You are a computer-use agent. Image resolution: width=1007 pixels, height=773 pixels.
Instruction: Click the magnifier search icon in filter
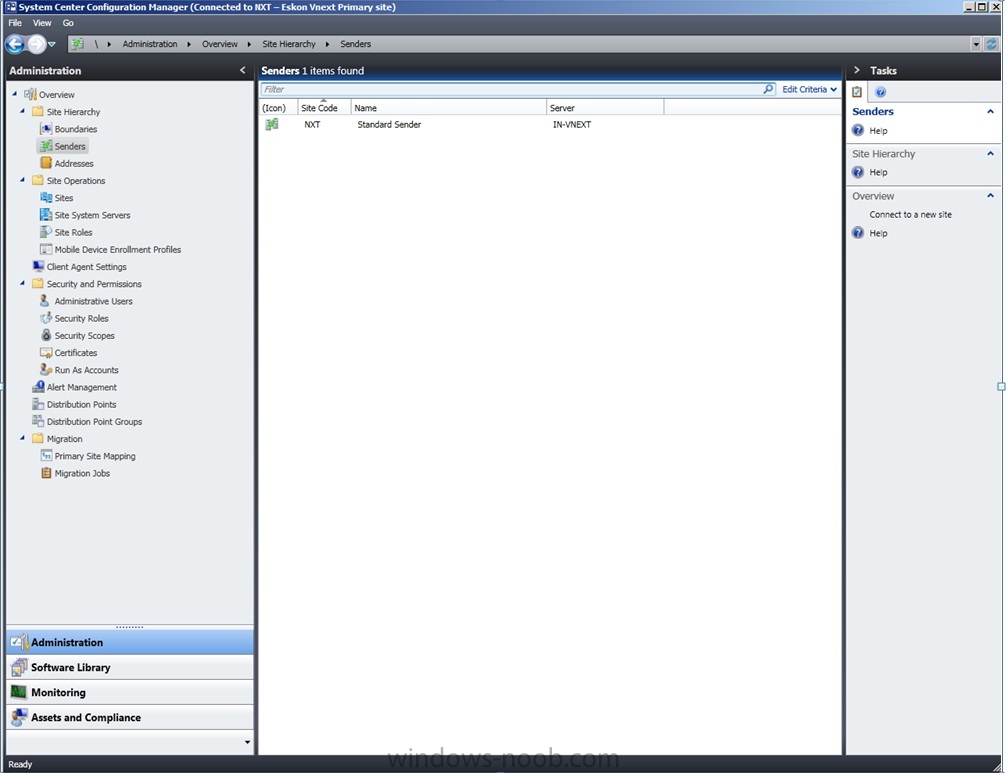pyautogui.click(x=768, y=89)
